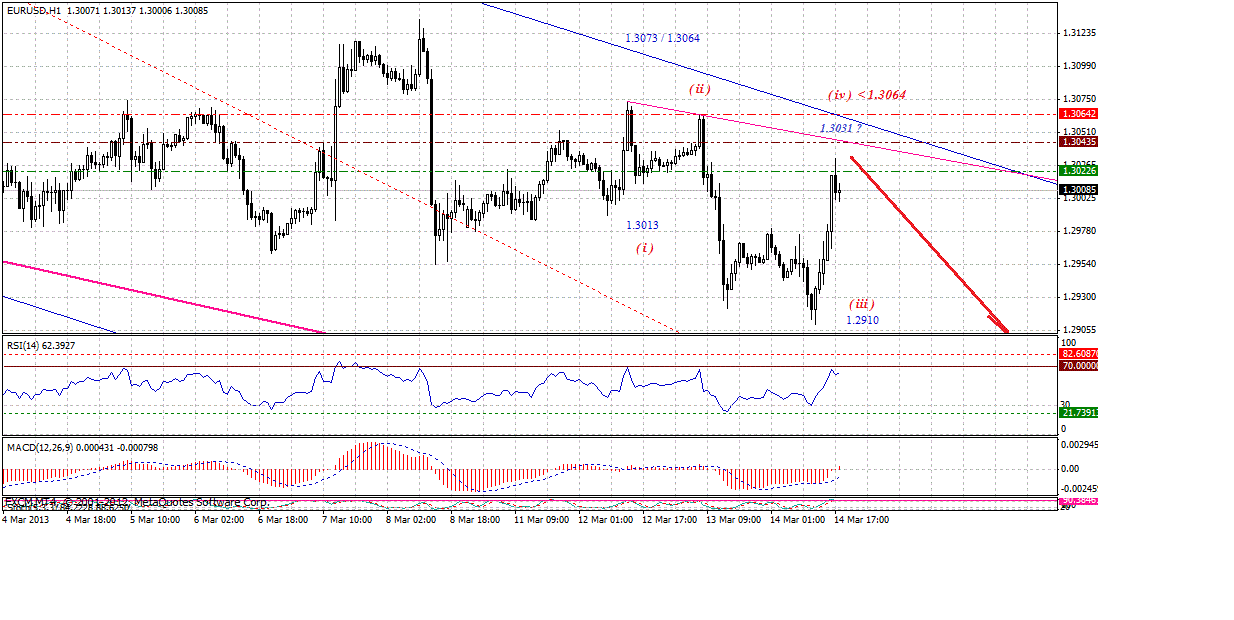Select the blue '1.3073 / 1.3064' label
The image size is (1234, 620).
tap(663, 38)
